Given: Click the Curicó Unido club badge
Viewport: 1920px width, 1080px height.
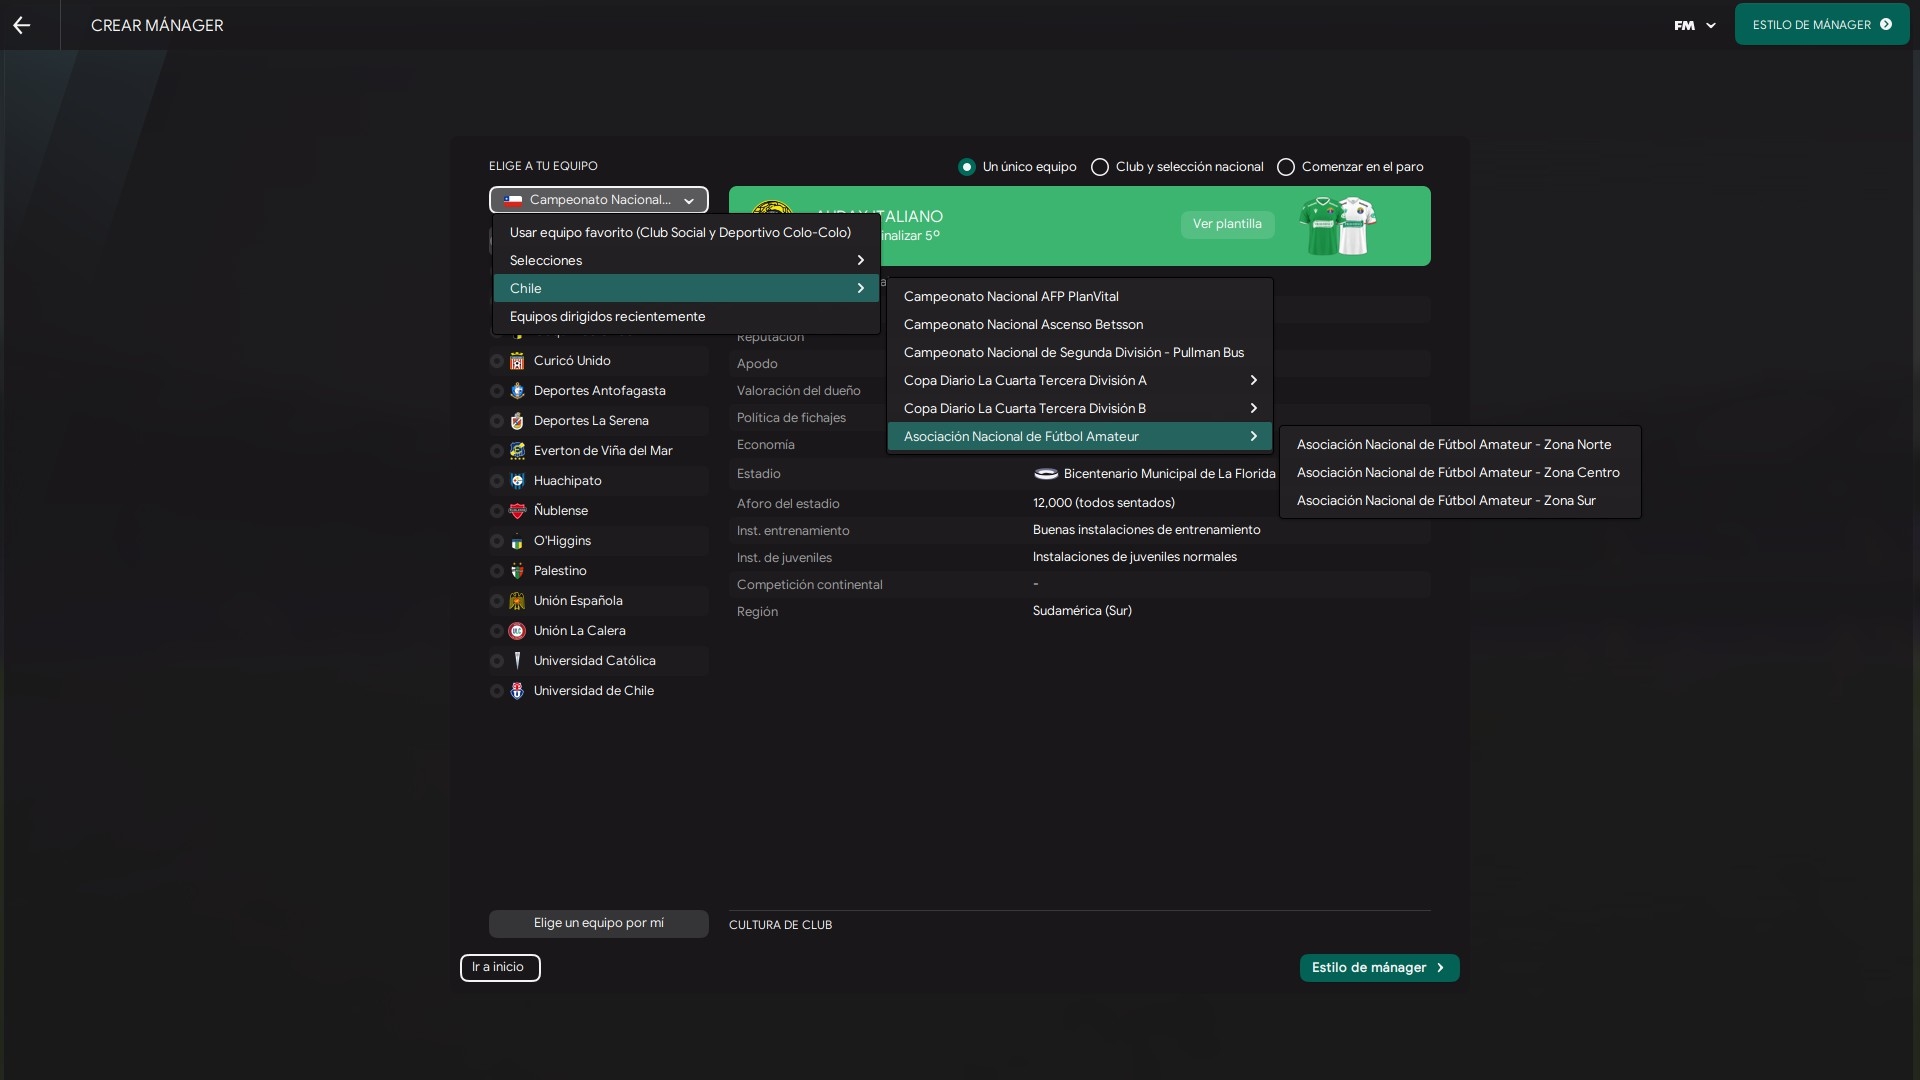Looking at the screenshot, I should point(517,361).
